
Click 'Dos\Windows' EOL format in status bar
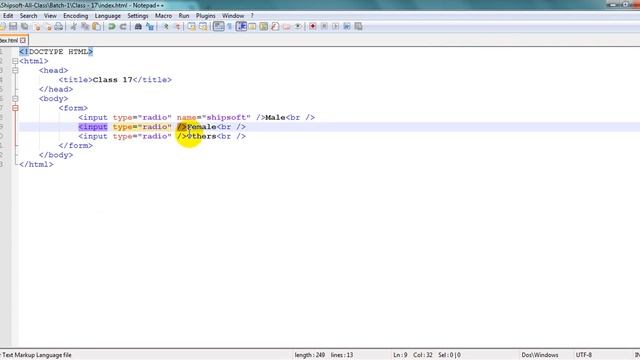click(540, 355)
